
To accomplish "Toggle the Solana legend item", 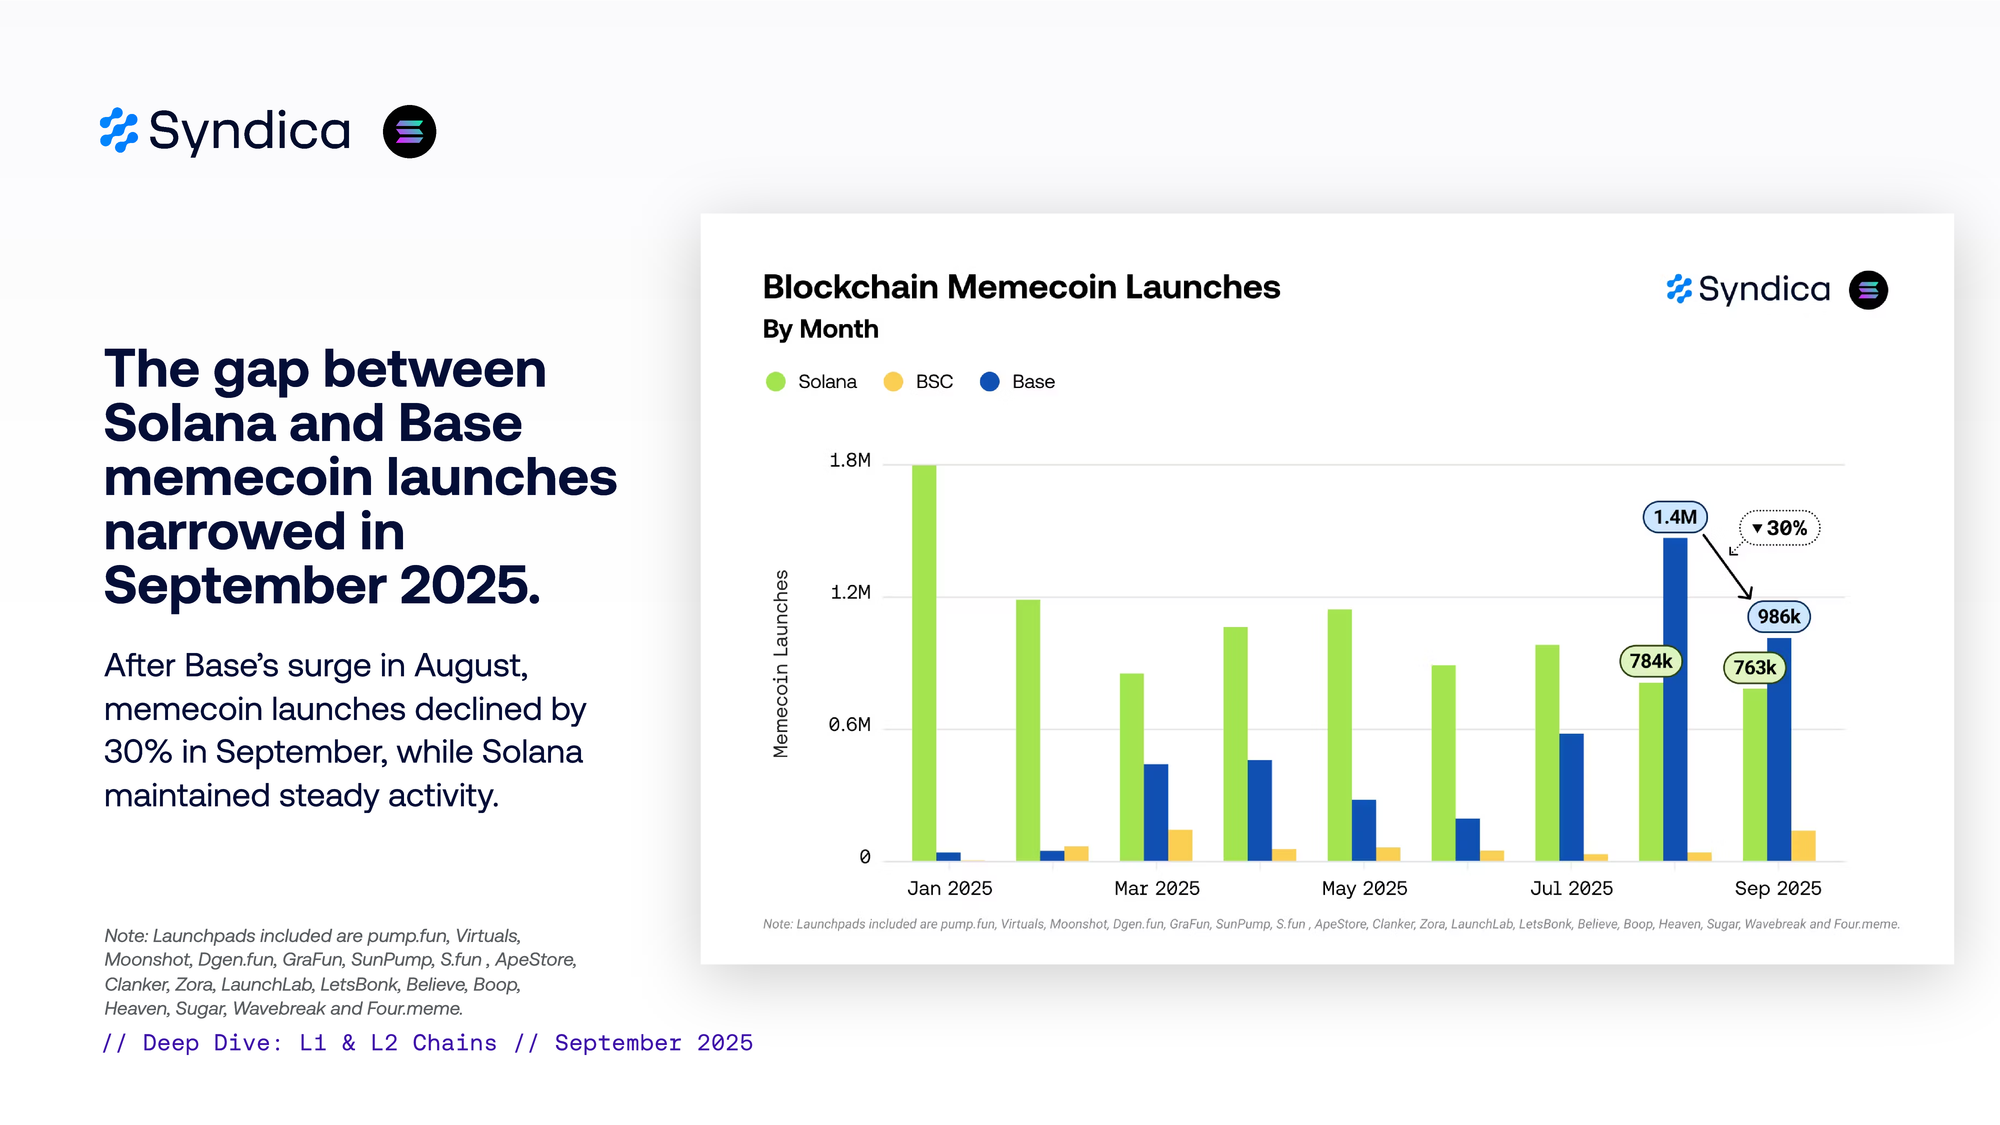I will (826, 382).
